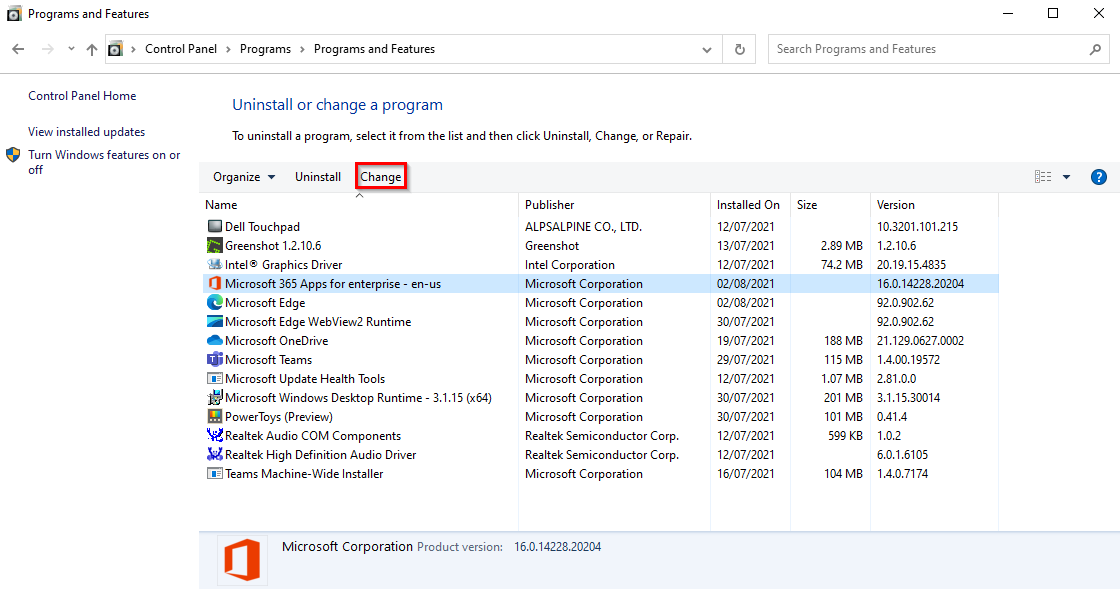Select the Teams Machine-Wide Installer icon
This screenshot has height=589, width=1120.
[214, 473]
